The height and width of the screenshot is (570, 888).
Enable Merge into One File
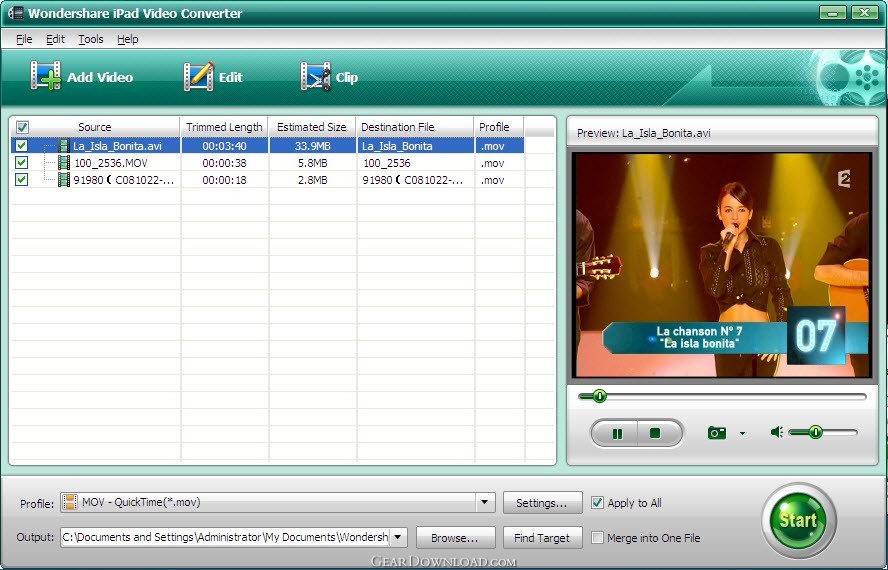coord(597,537)
